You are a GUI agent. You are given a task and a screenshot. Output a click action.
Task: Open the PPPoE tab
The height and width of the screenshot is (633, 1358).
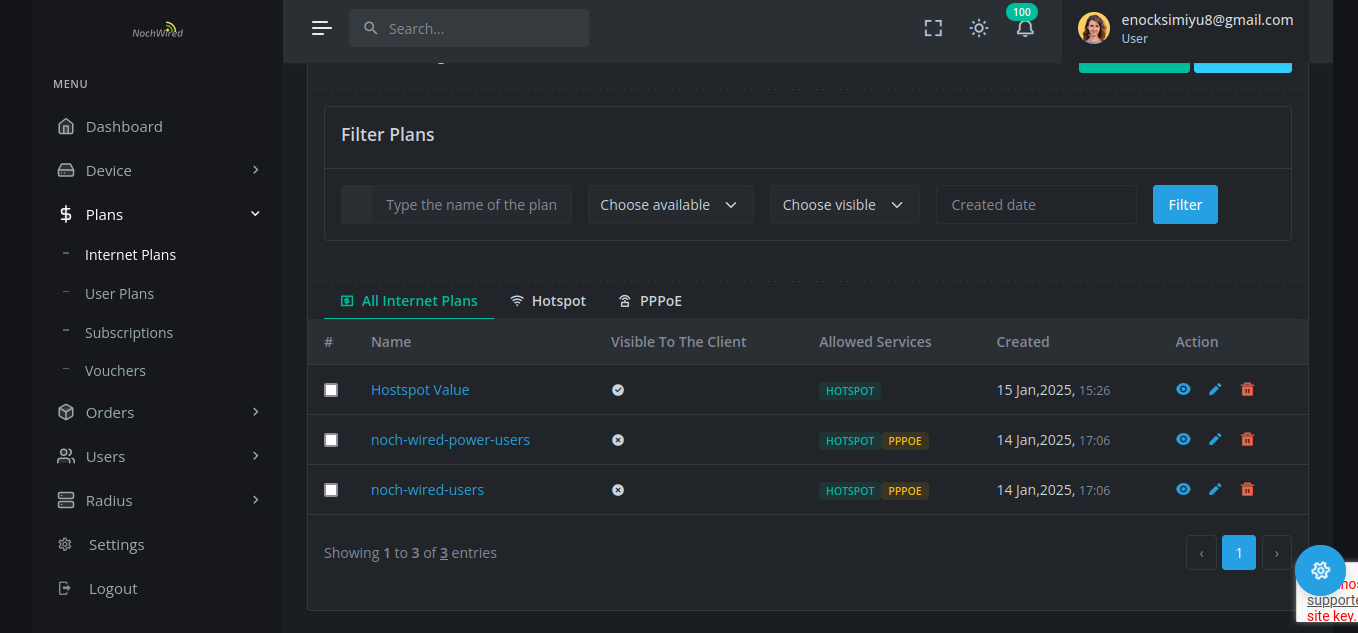pyautogui.click(x=650, y=300)
